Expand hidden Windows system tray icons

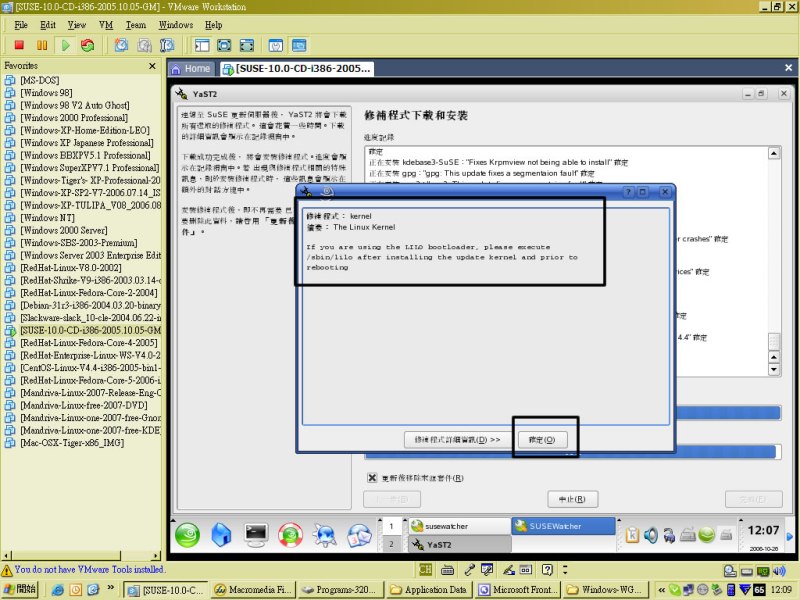coord(661,590)
